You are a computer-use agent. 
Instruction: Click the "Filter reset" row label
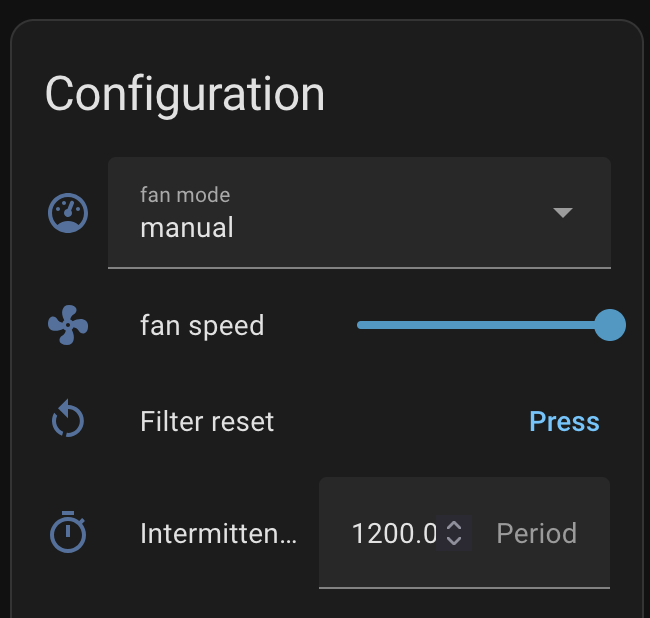pos(207,421)
